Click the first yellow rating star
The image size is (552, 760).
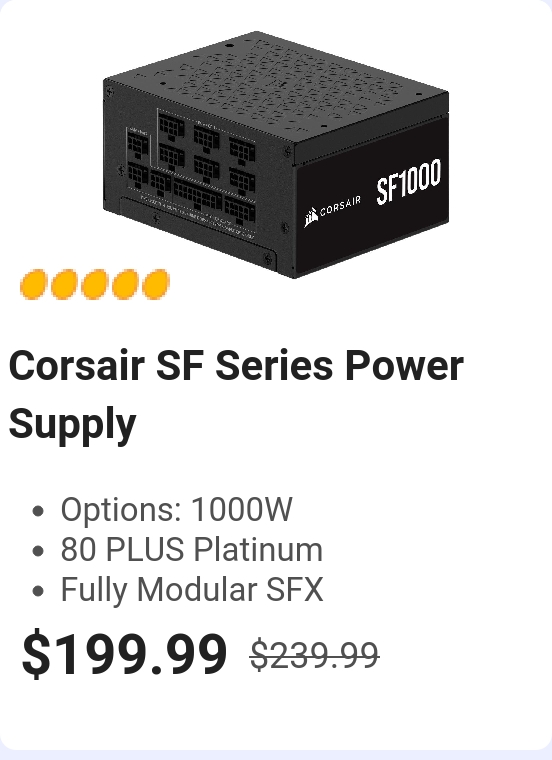[x=33, y=285]
